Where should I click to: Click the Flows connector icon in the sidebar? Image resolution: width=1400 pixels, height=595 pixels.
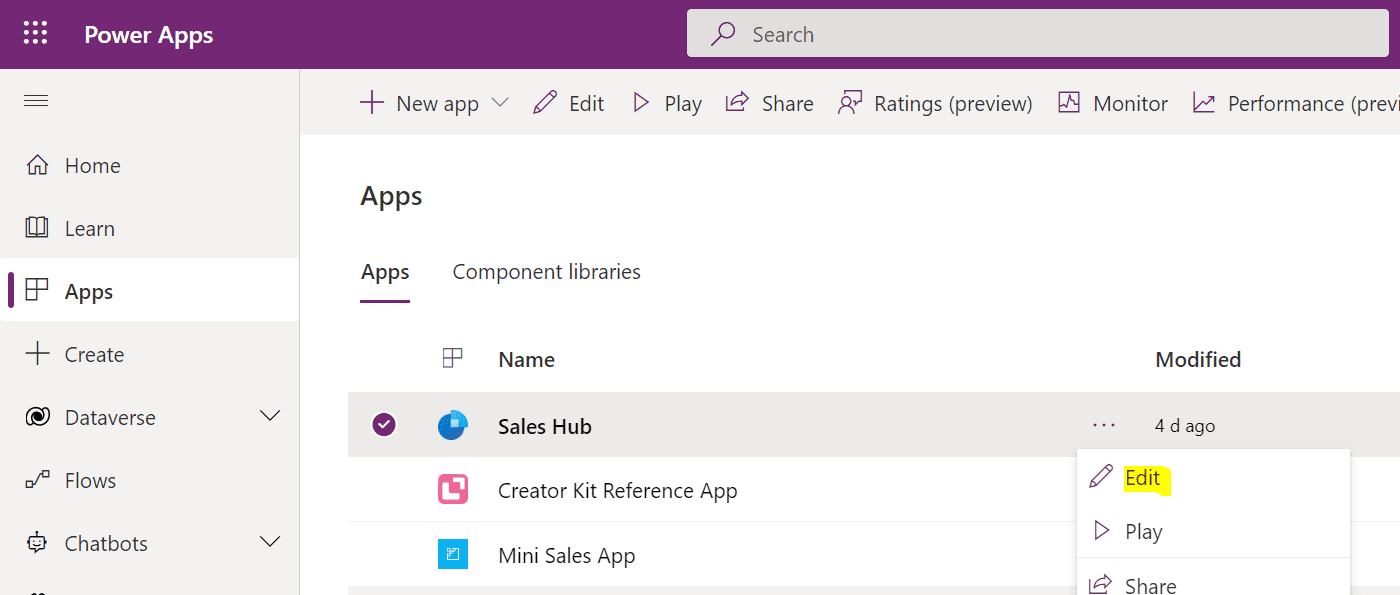click(x=37, y=480)
